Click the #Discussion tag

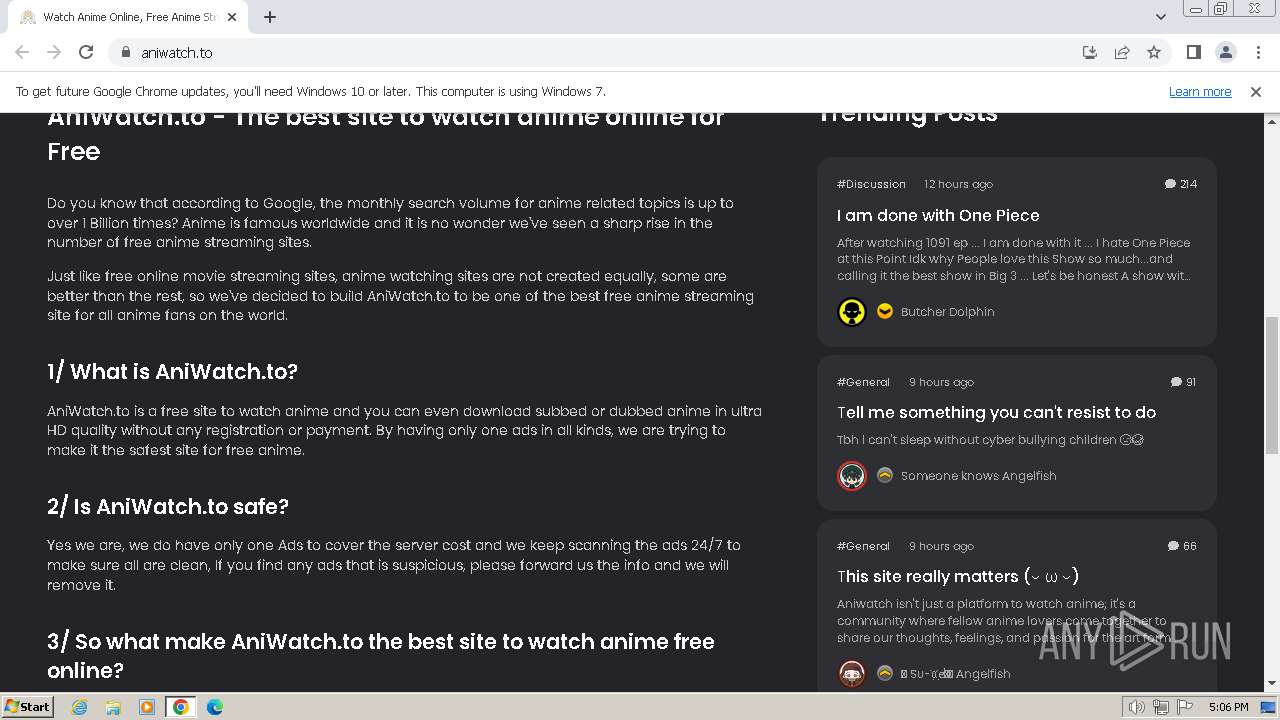(x=871, y=184)
